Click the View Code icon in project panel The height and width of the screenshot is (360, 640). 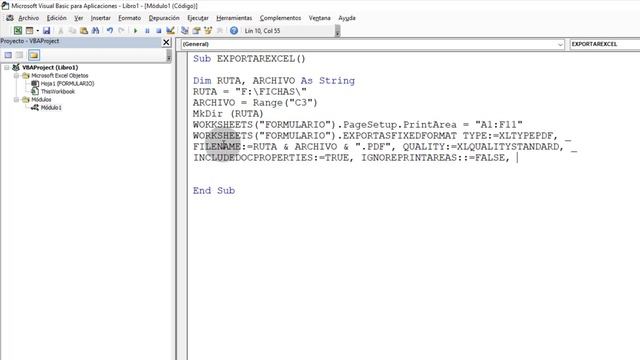8,55
